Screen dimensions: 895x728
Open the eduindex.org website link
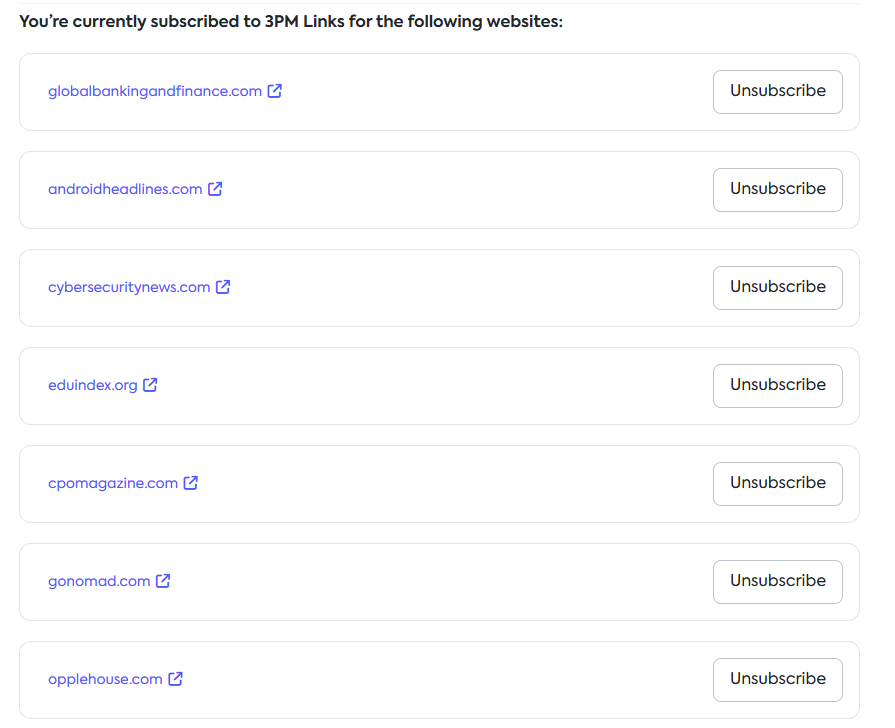click(93, 385)
